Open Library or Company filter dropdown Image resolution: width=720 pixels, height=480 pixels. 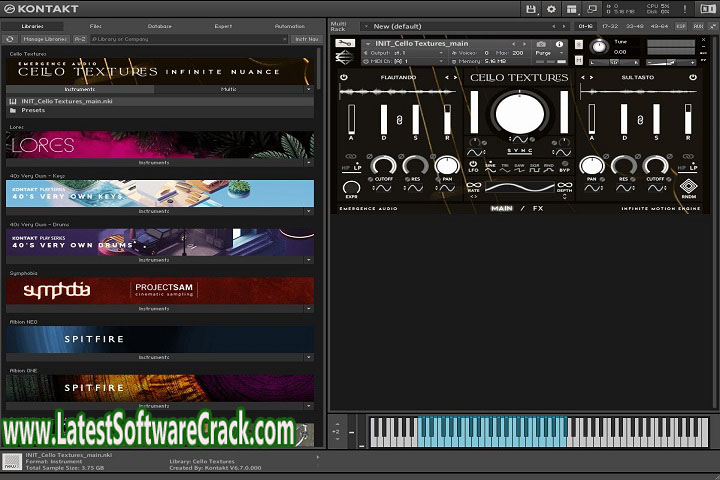tap(285, 40)
